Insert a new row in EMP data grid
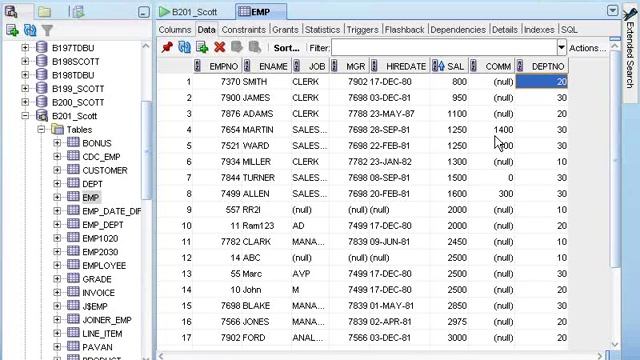 tap(202, 47)
